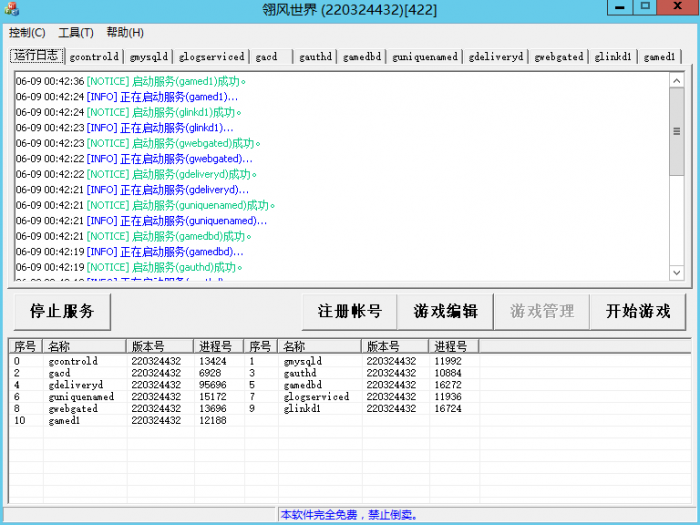This screenshot has width=700, height=525.
Task: Click the 开始游戏 button
Action: pos(638,312)
